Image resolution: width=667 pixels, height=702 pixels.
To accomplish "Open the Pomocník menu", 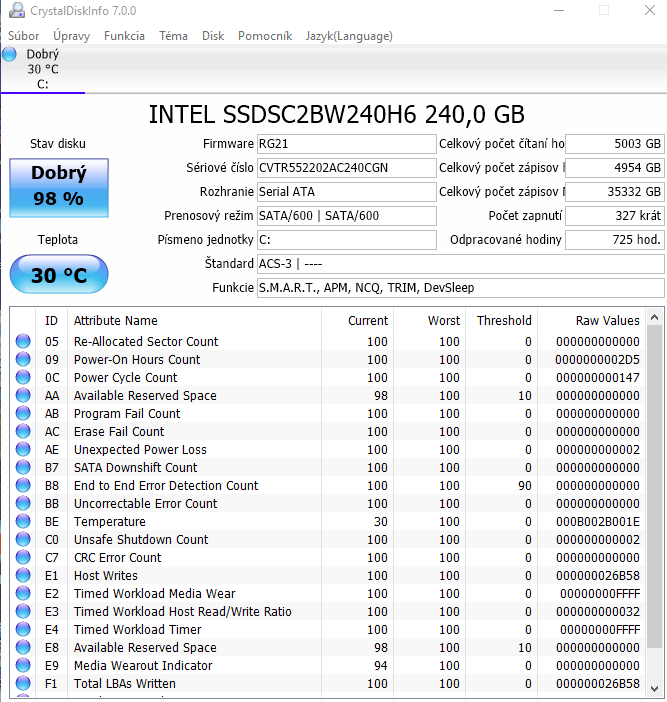I will point(265,36).
